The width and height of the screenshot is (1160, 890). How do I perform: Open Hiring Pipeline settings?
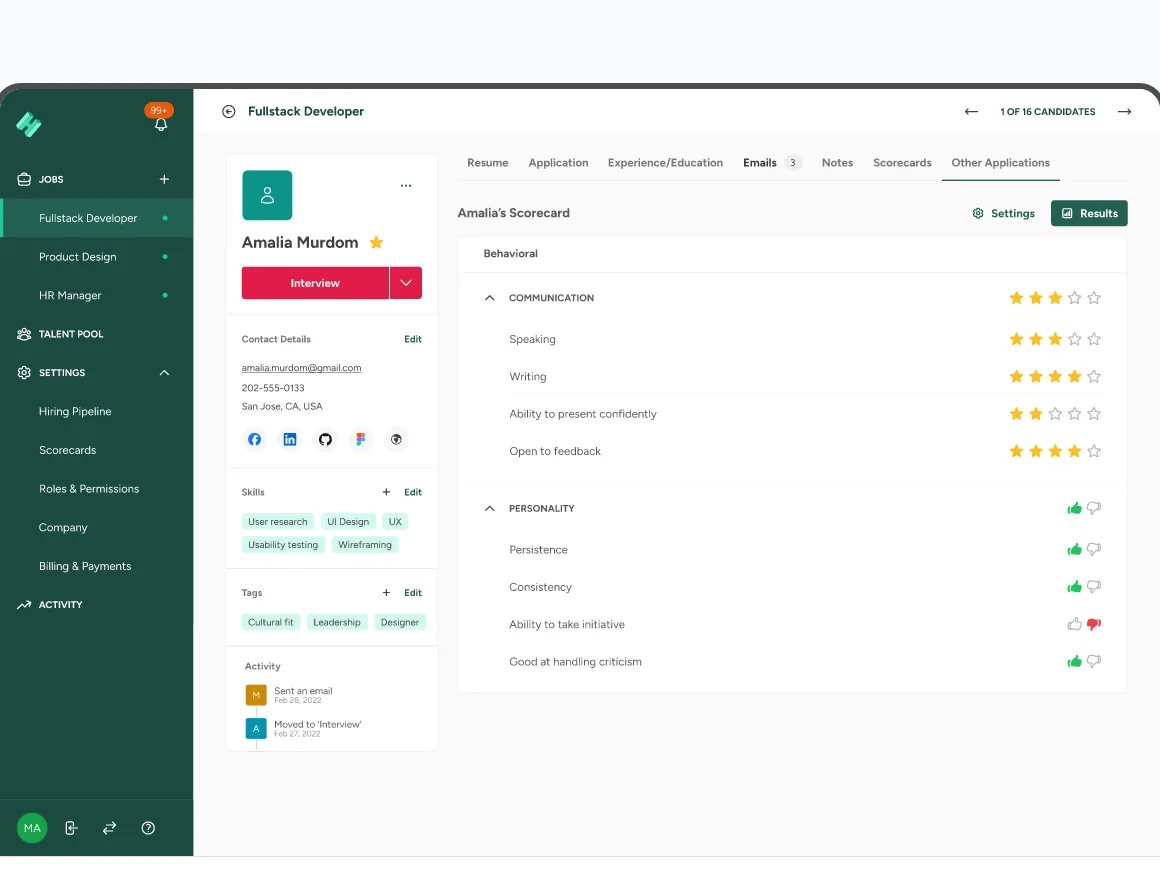click(x=75, y=411)
